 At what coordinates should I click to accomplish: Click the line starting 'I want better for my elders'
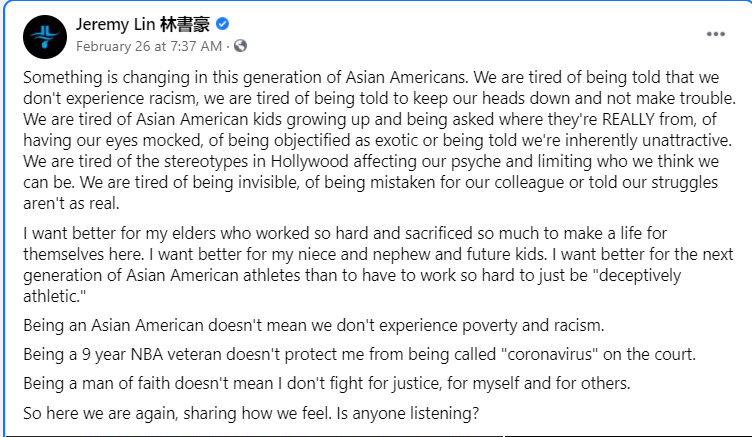tap(345, 233)
